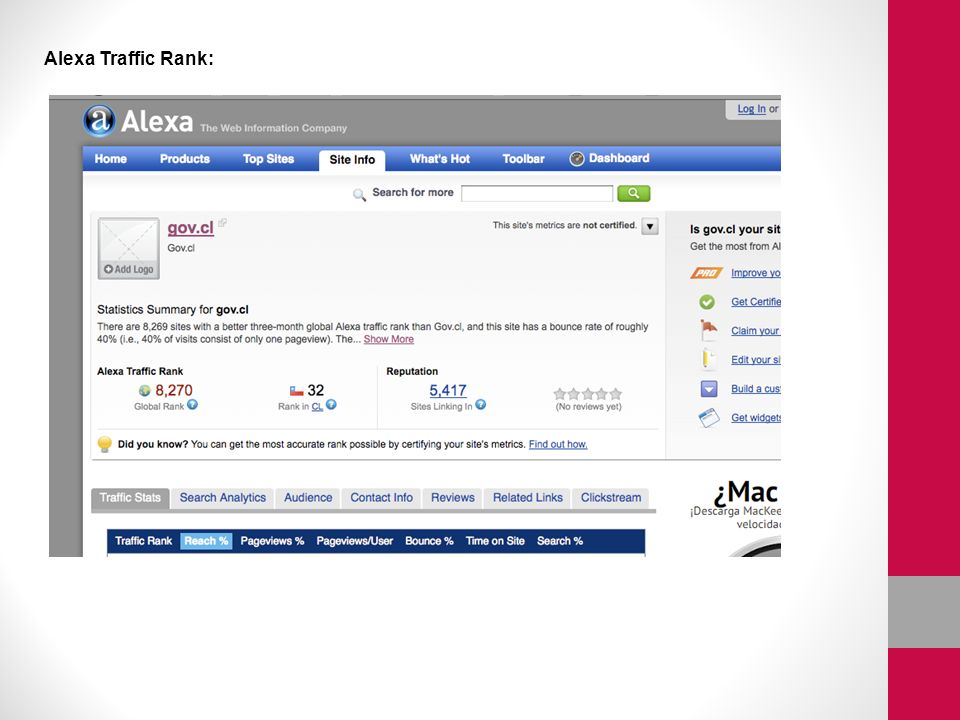This screenshot has height=720, width=960.
Task: Switch to the Related Links tab
Action: point(528,498)
